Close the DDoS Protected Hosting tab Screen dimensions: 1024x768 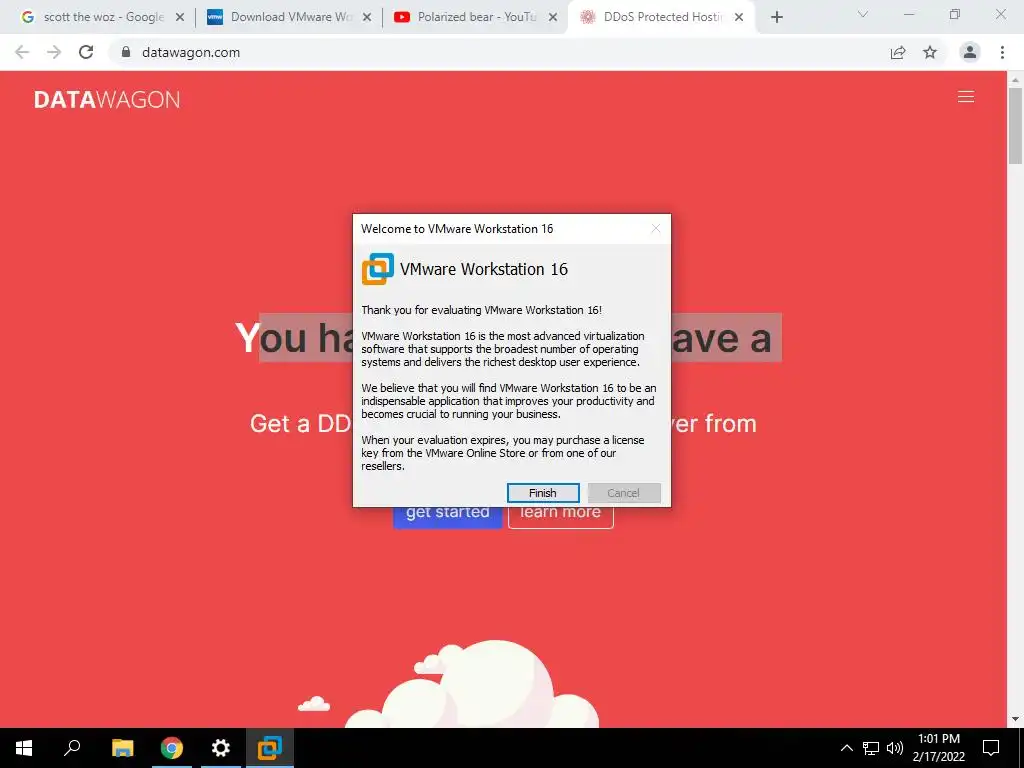(x=739, y=18)
